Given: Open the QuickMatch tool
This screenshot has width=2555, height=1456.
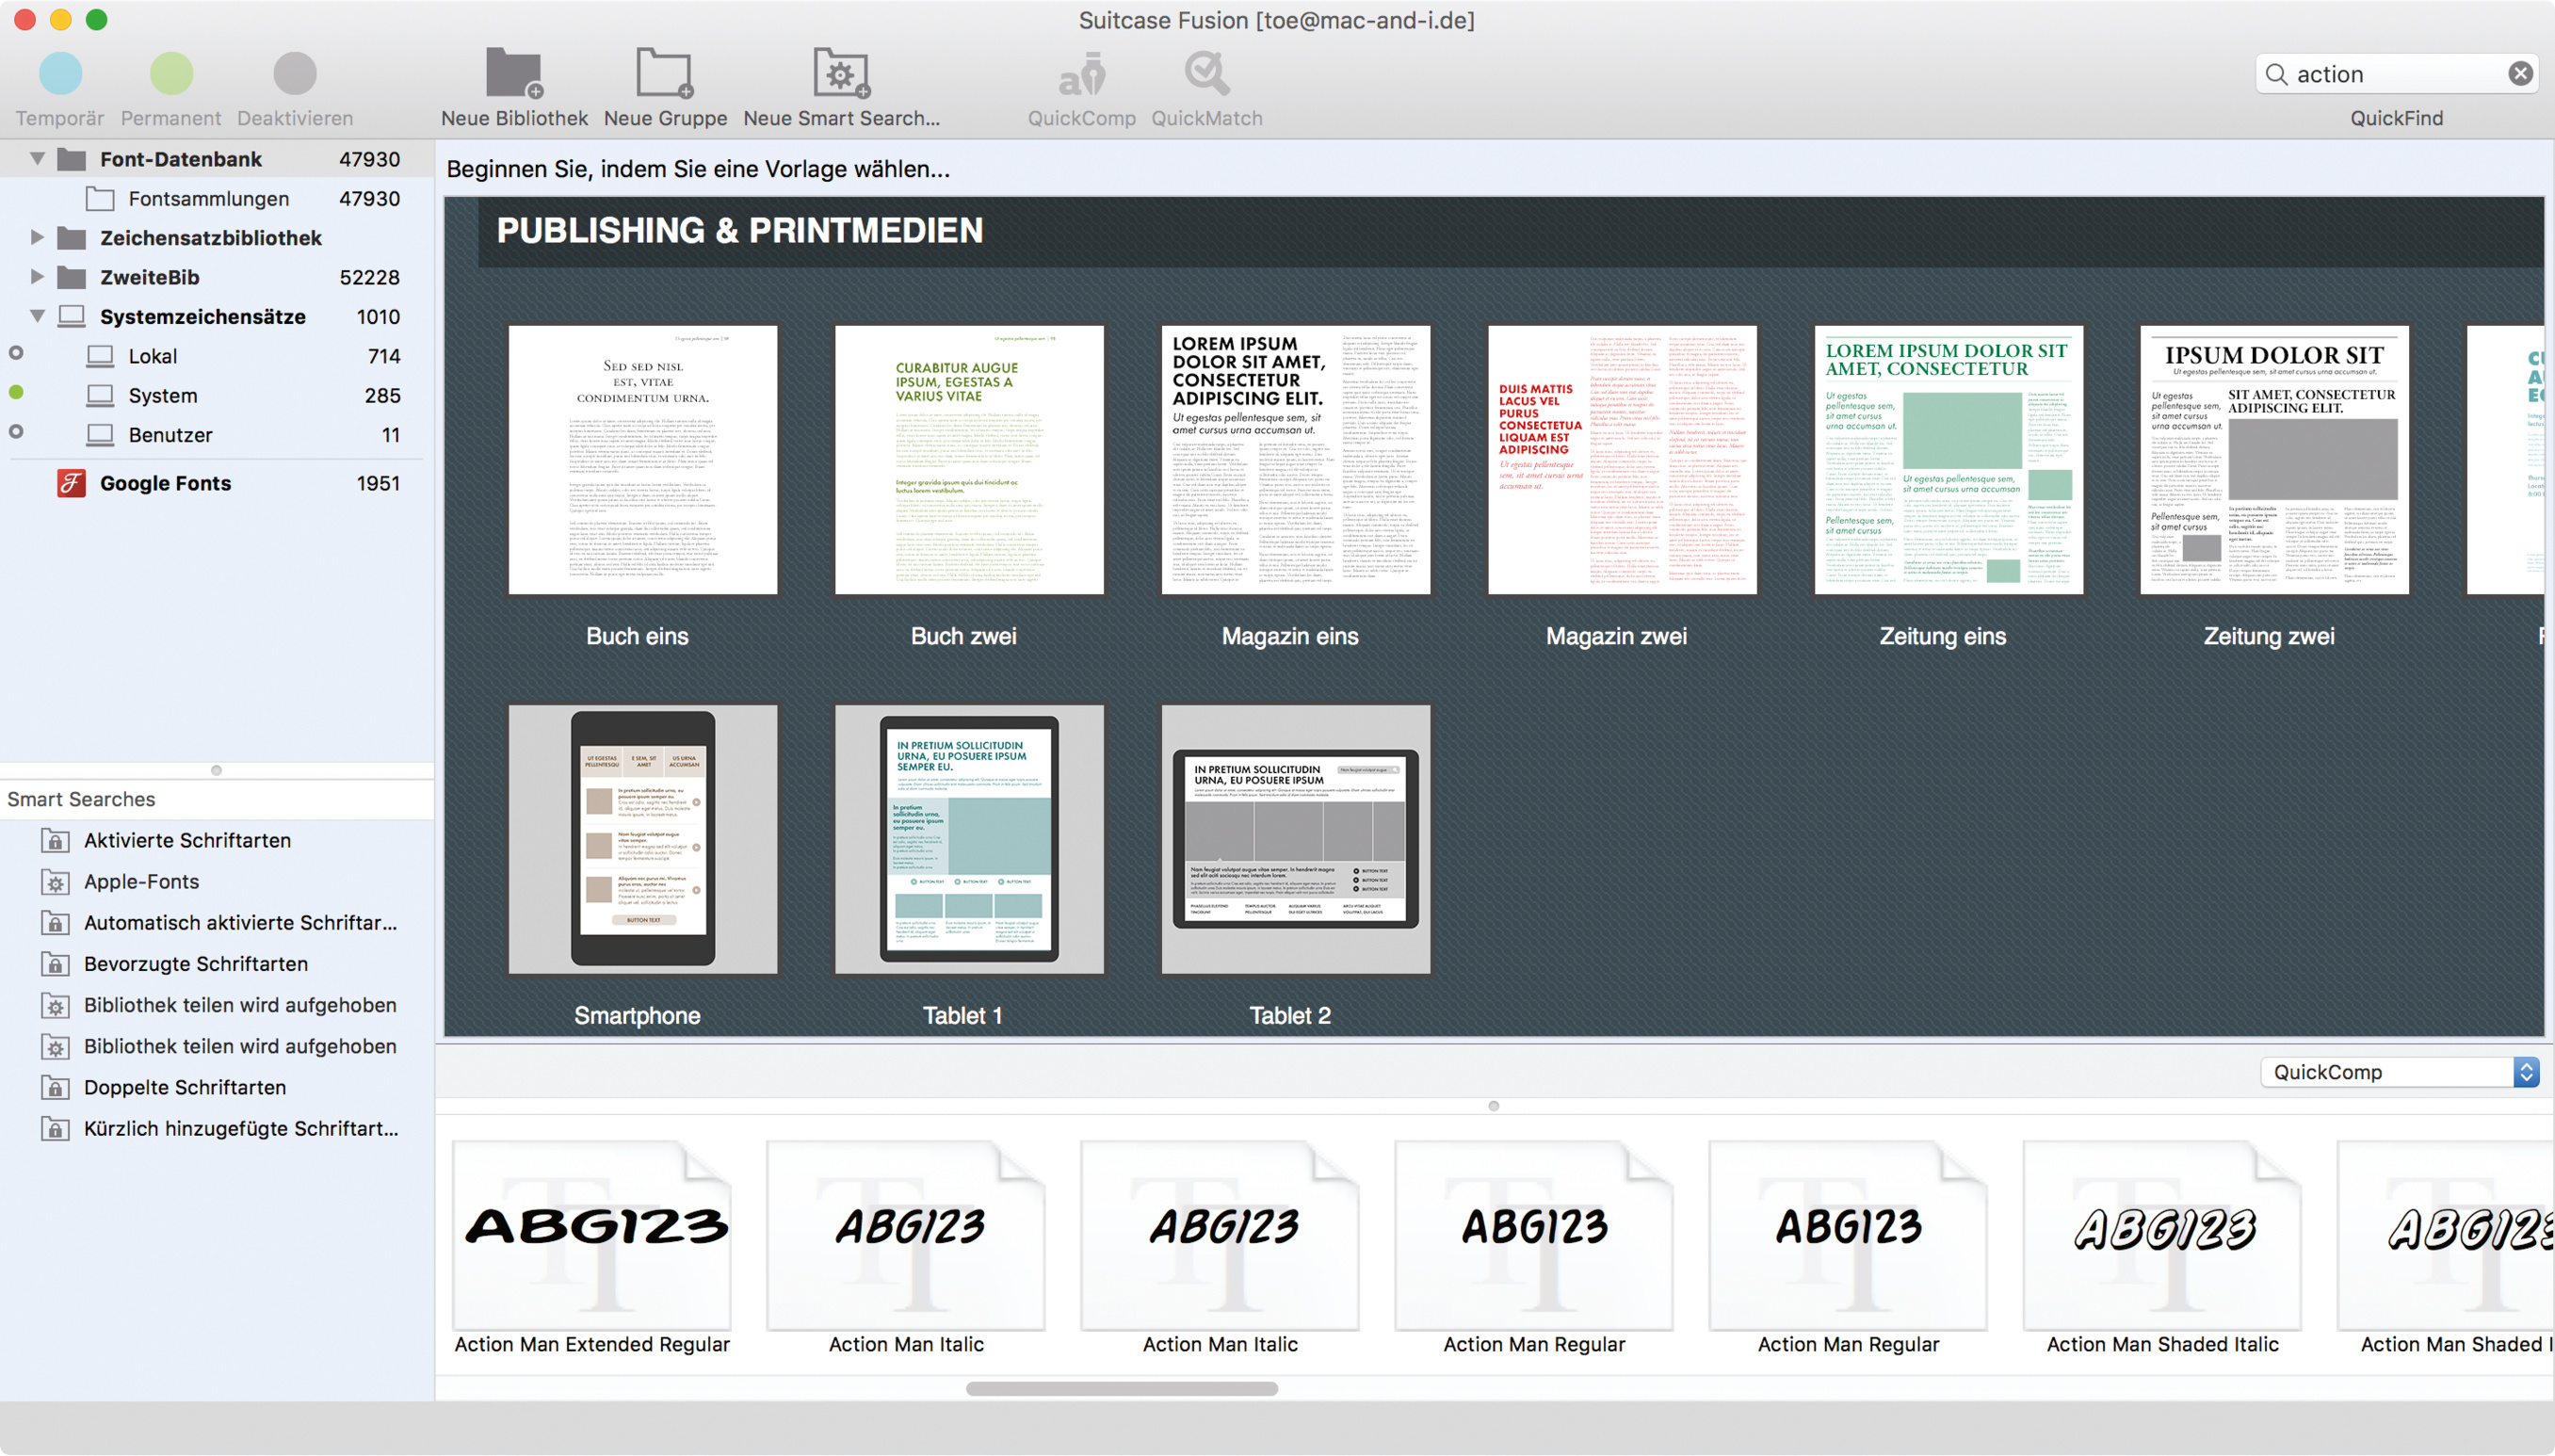Looking at the screenshot, I should pyautogui.click(x=1206, y=74).
